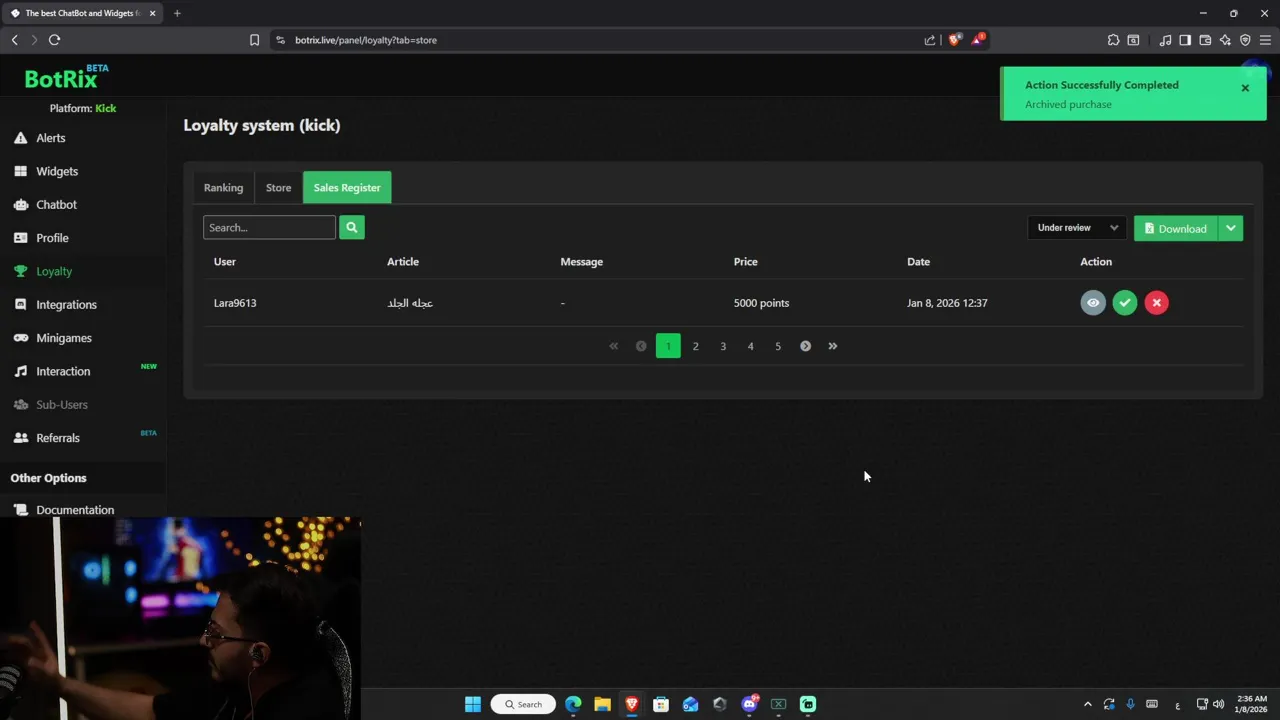The image size is (1280, 720).
Task: Click the Download button
Action: pyautogui.click(x=1176, y=228)
